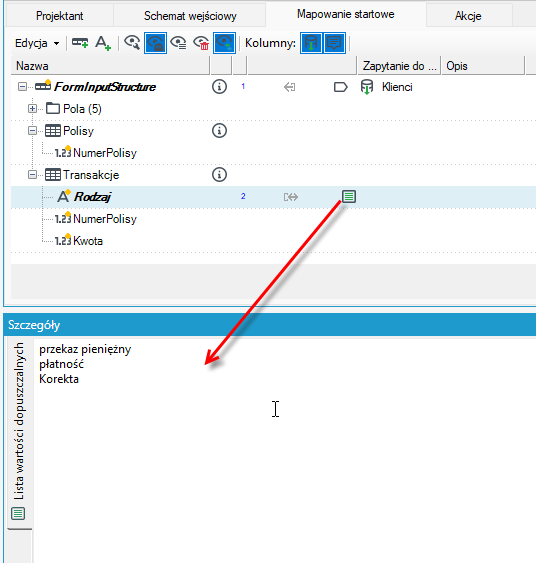Open the Akcje tab

tap(468, 16)
